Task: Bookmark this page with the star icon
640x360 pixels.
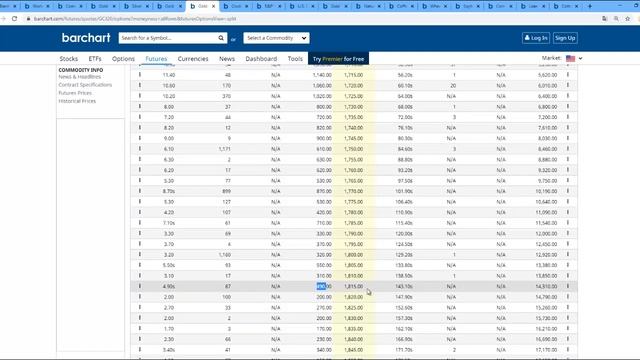Action: (627, 19)
